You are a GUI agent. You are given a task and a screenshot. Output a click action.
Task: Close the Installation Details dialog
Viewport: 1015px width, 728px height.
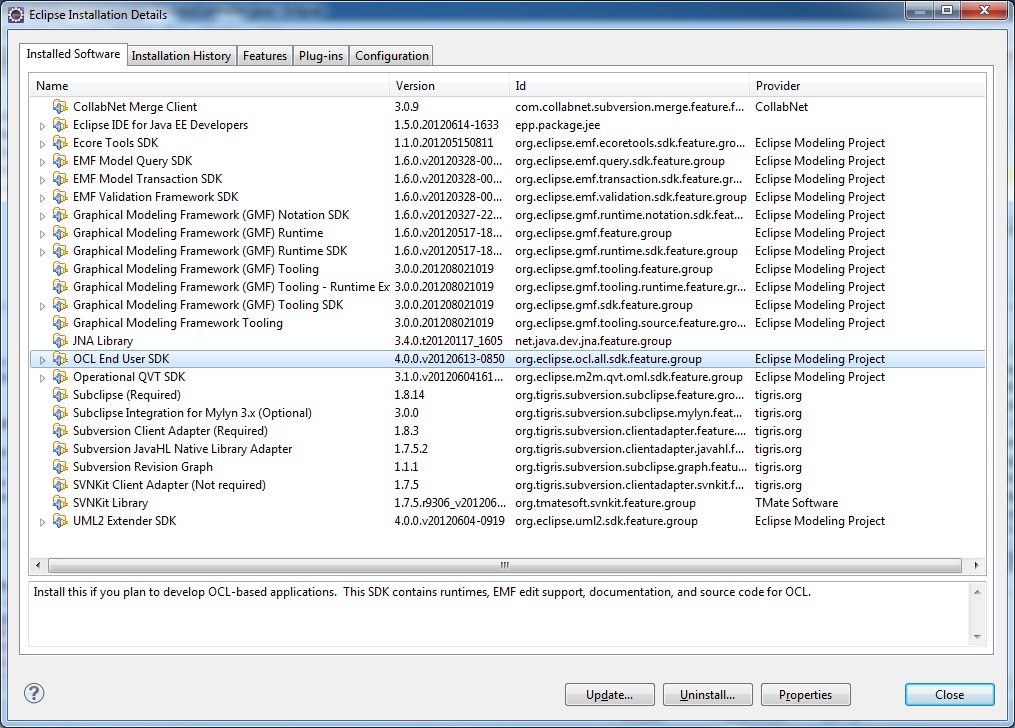click(x=950, y=694)
